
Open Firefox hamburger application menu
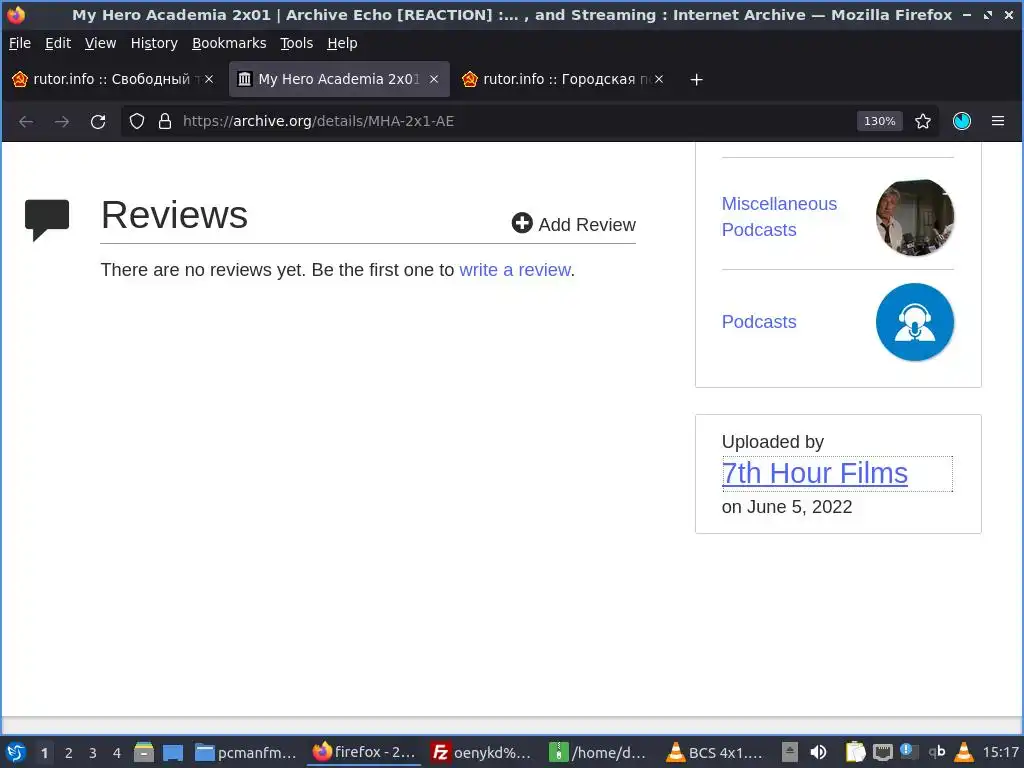998,121
